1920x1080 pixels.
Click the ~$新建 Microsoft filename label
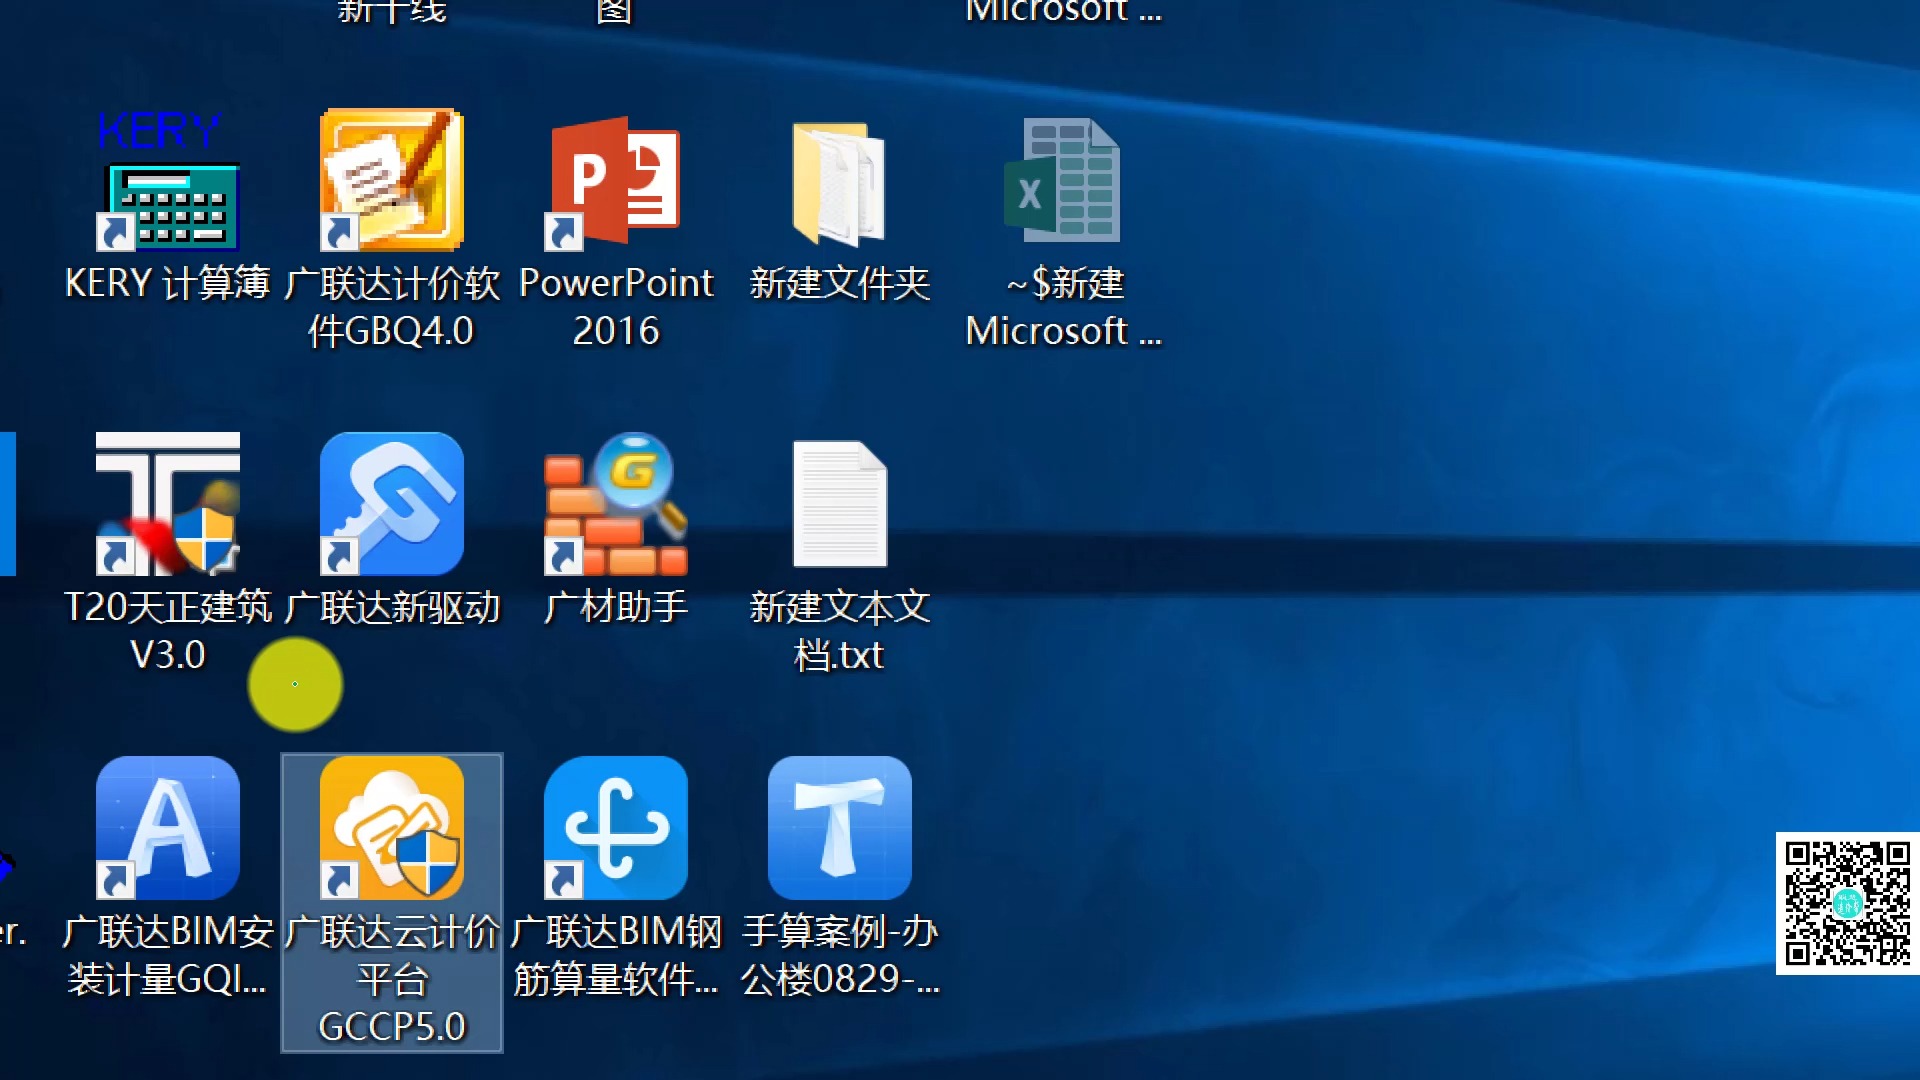(x=1063, y=307)
